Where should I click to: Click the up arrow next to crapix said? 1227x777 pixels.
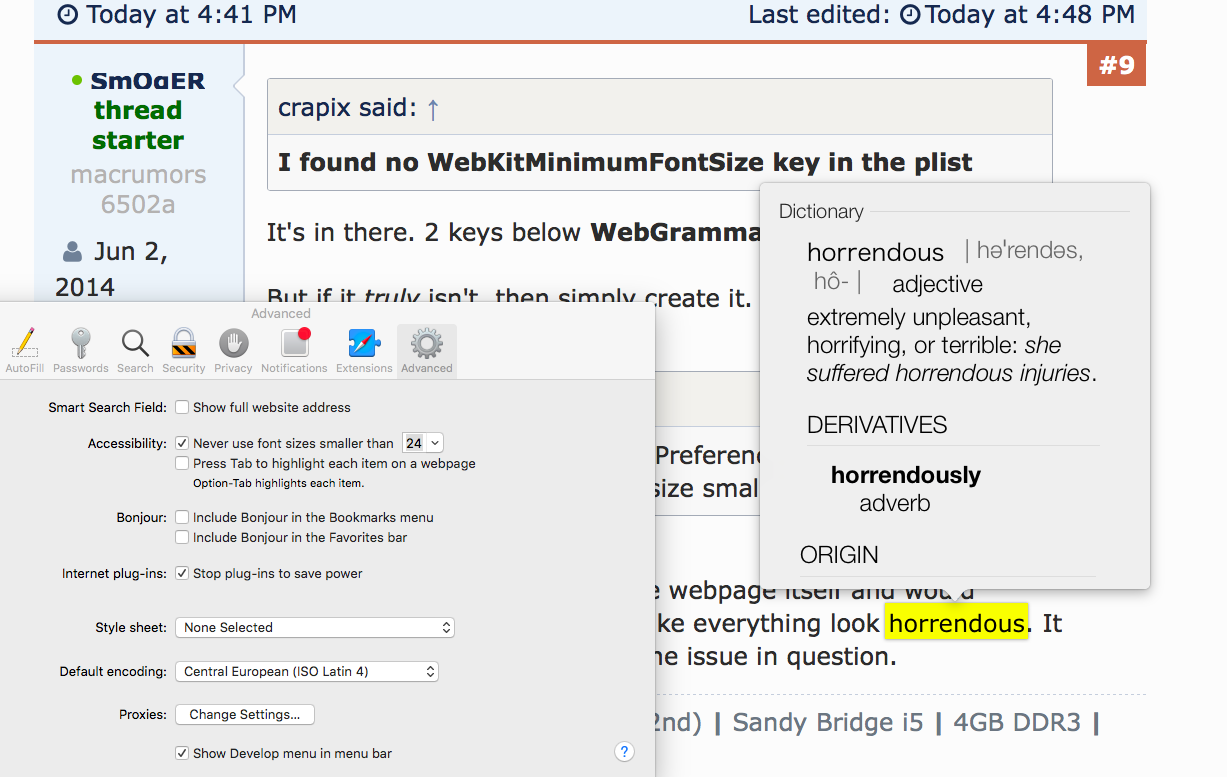click(433, 108)
